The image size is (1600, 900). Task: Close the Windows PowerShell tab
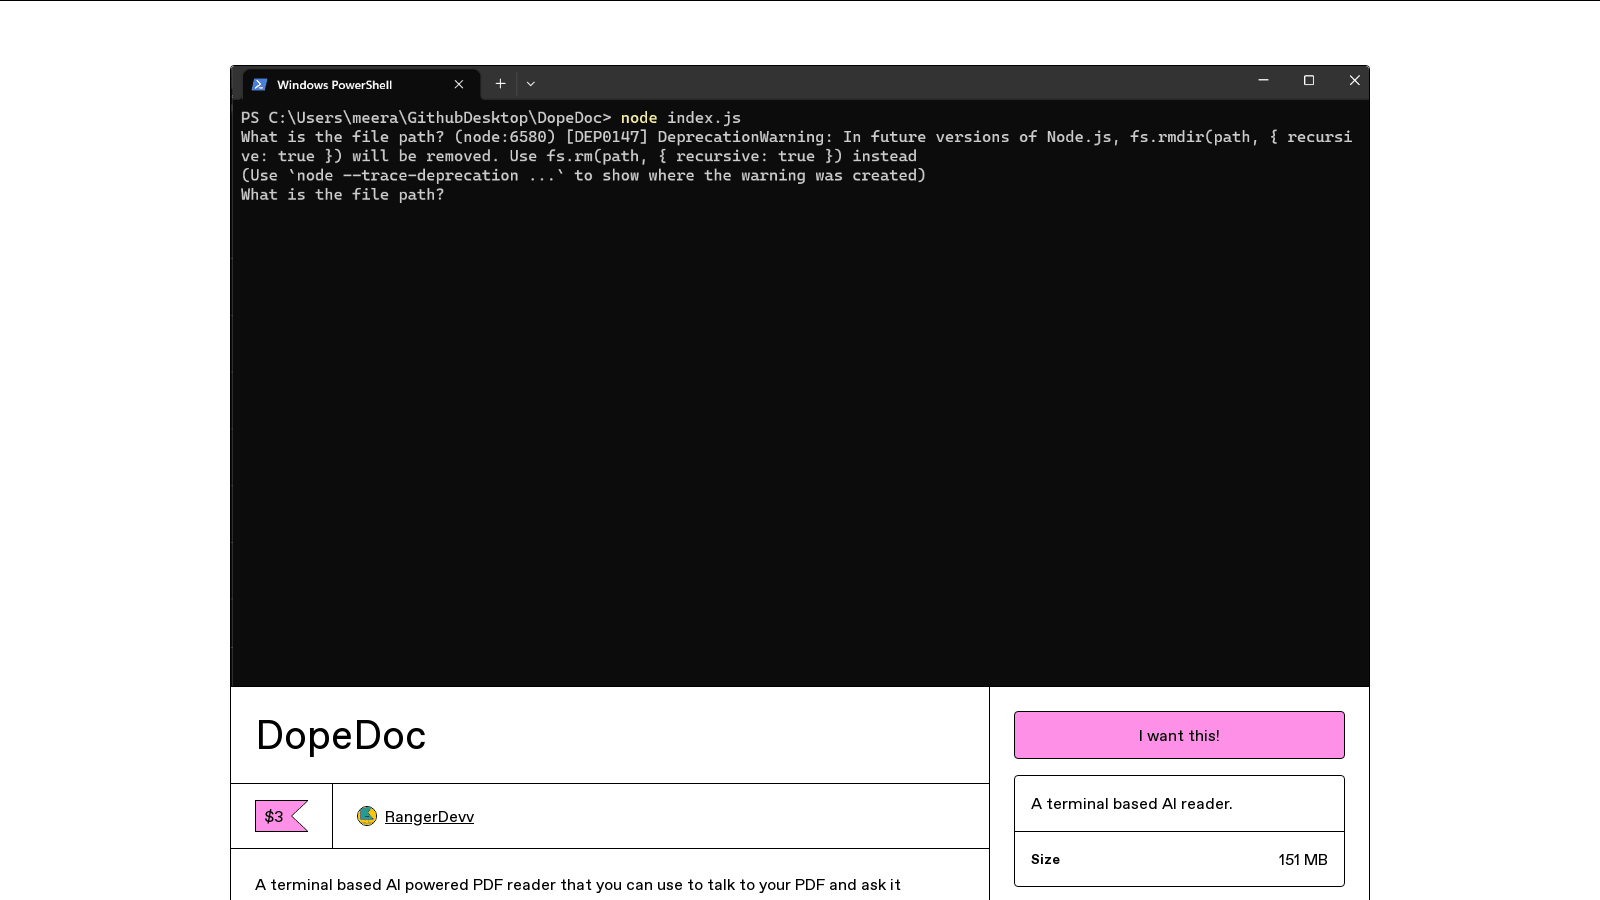tap(459, 84)
